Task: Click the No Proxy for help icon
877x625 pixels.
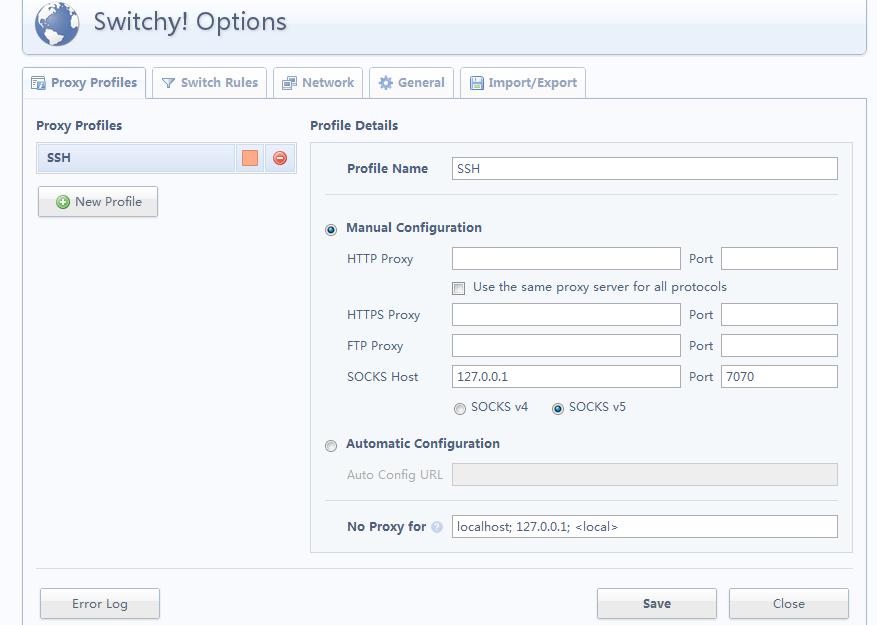Action: (x=437, y=527)
